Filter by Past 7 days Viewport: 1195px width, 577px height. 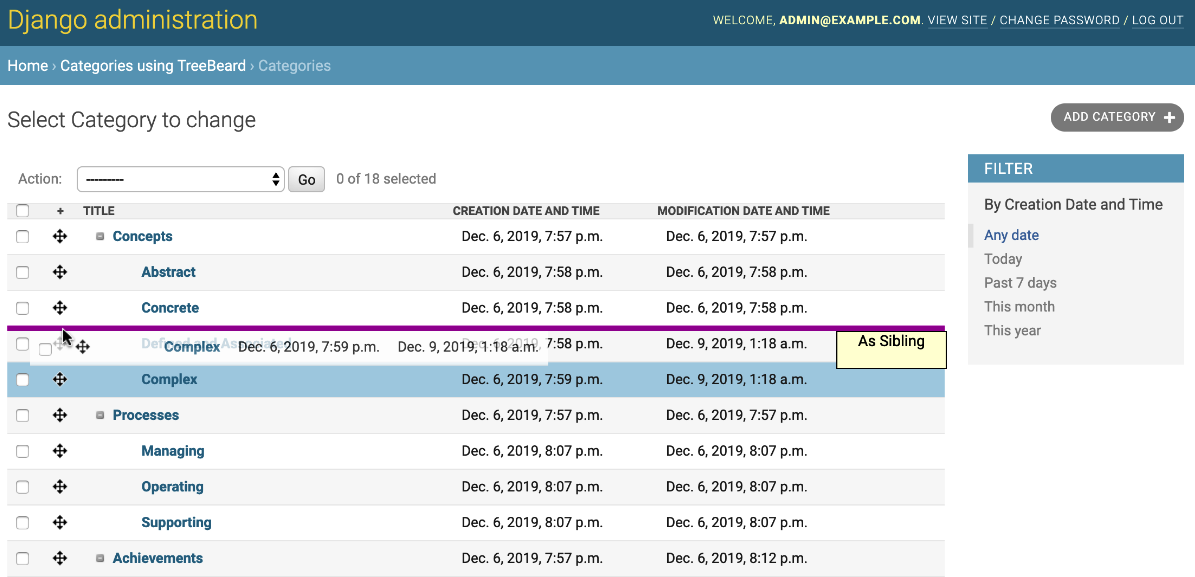(1020, 283)
